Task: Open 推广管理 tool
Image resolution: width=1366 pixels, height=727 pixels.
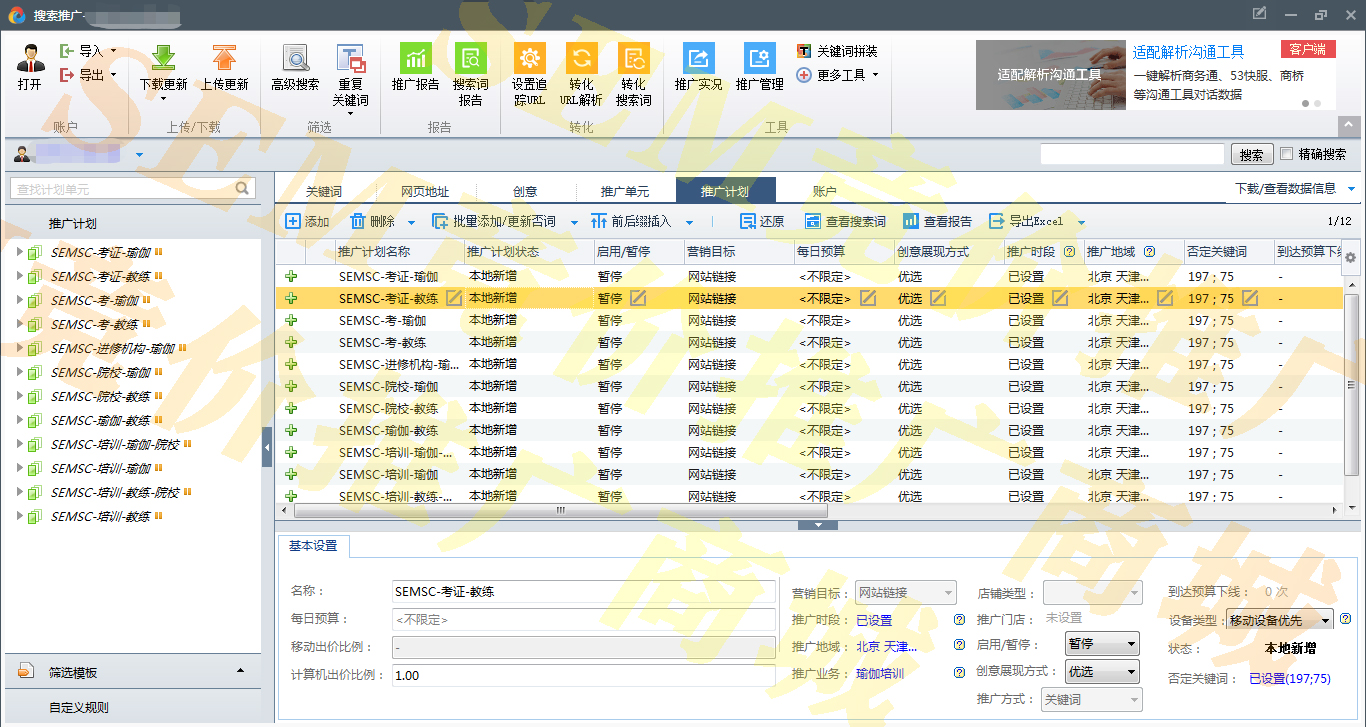Action: click(759, 59)
